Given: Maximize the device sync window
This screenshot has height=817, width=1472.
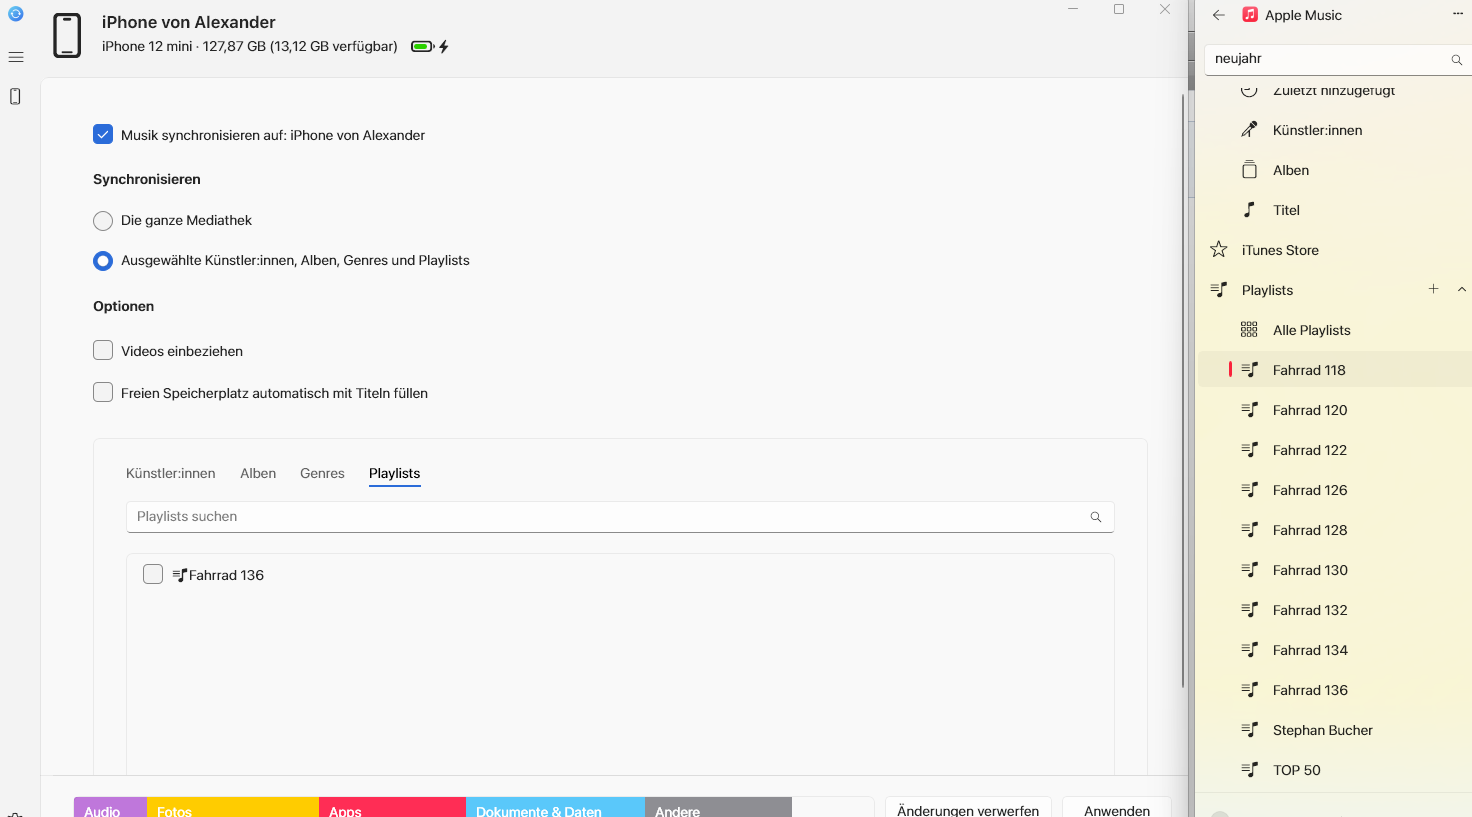Looking at the screenshot, I should click(x=1119, y=9).
